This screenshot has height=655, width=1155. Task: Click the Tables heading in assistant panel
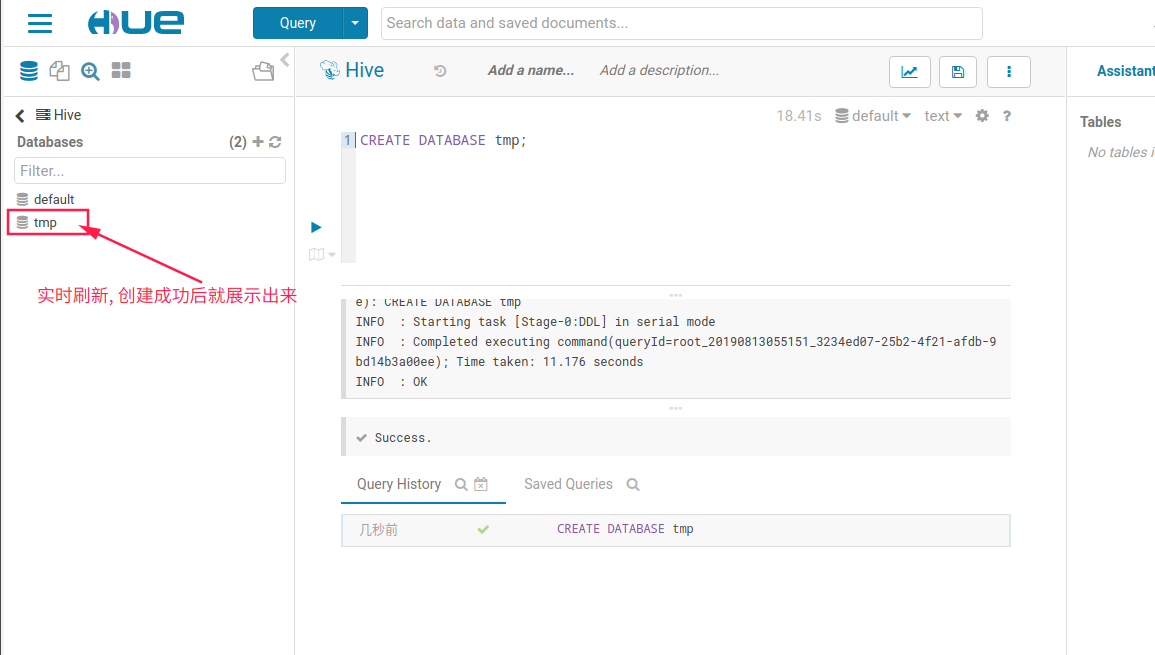1100,122
